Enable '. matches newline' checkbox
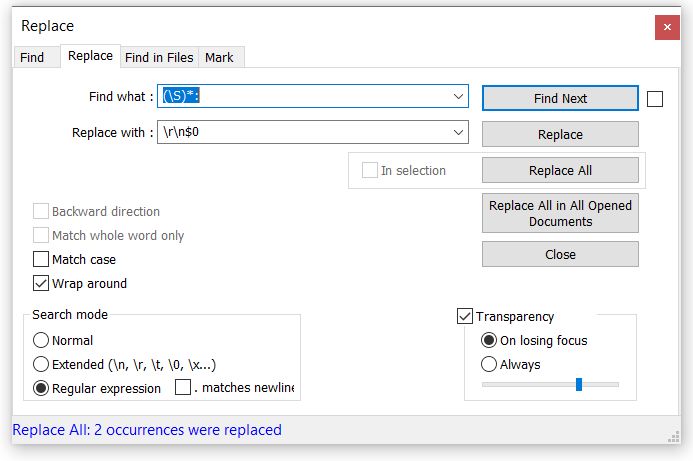693x461 pixels. tap(183, 387)
